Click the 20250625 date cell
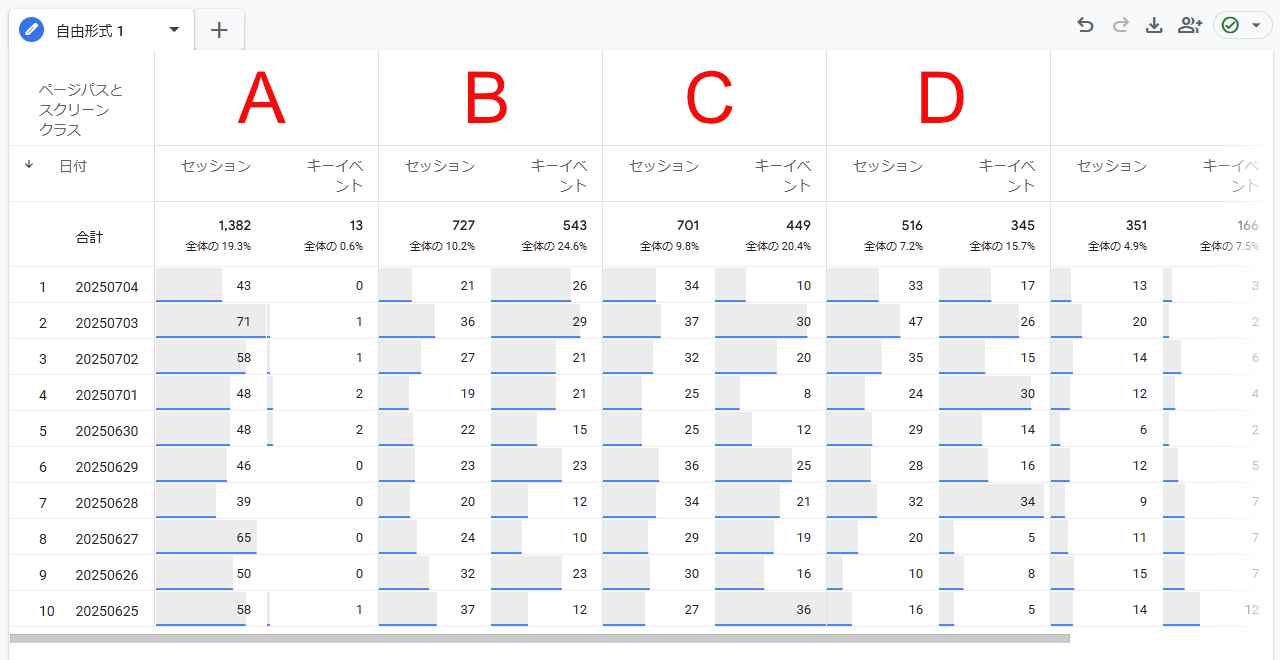This screenshot has width=1280, height=660. 107,611
